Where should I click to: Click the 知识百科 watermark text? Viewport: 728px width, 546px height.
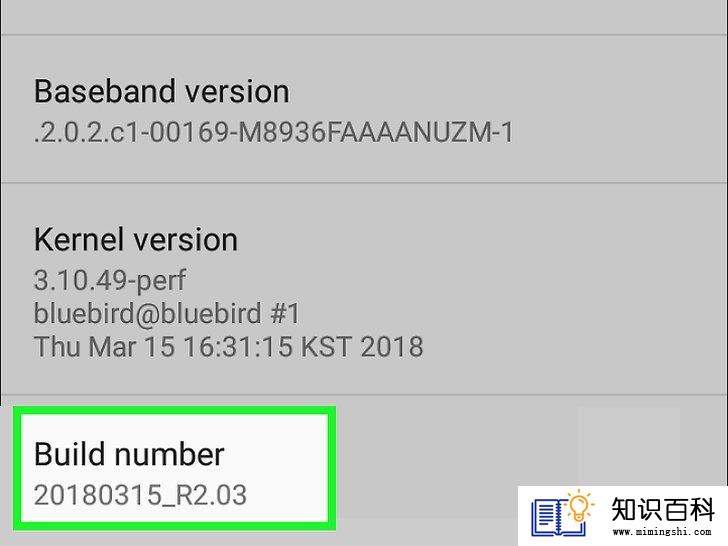(x=663, y=509)
